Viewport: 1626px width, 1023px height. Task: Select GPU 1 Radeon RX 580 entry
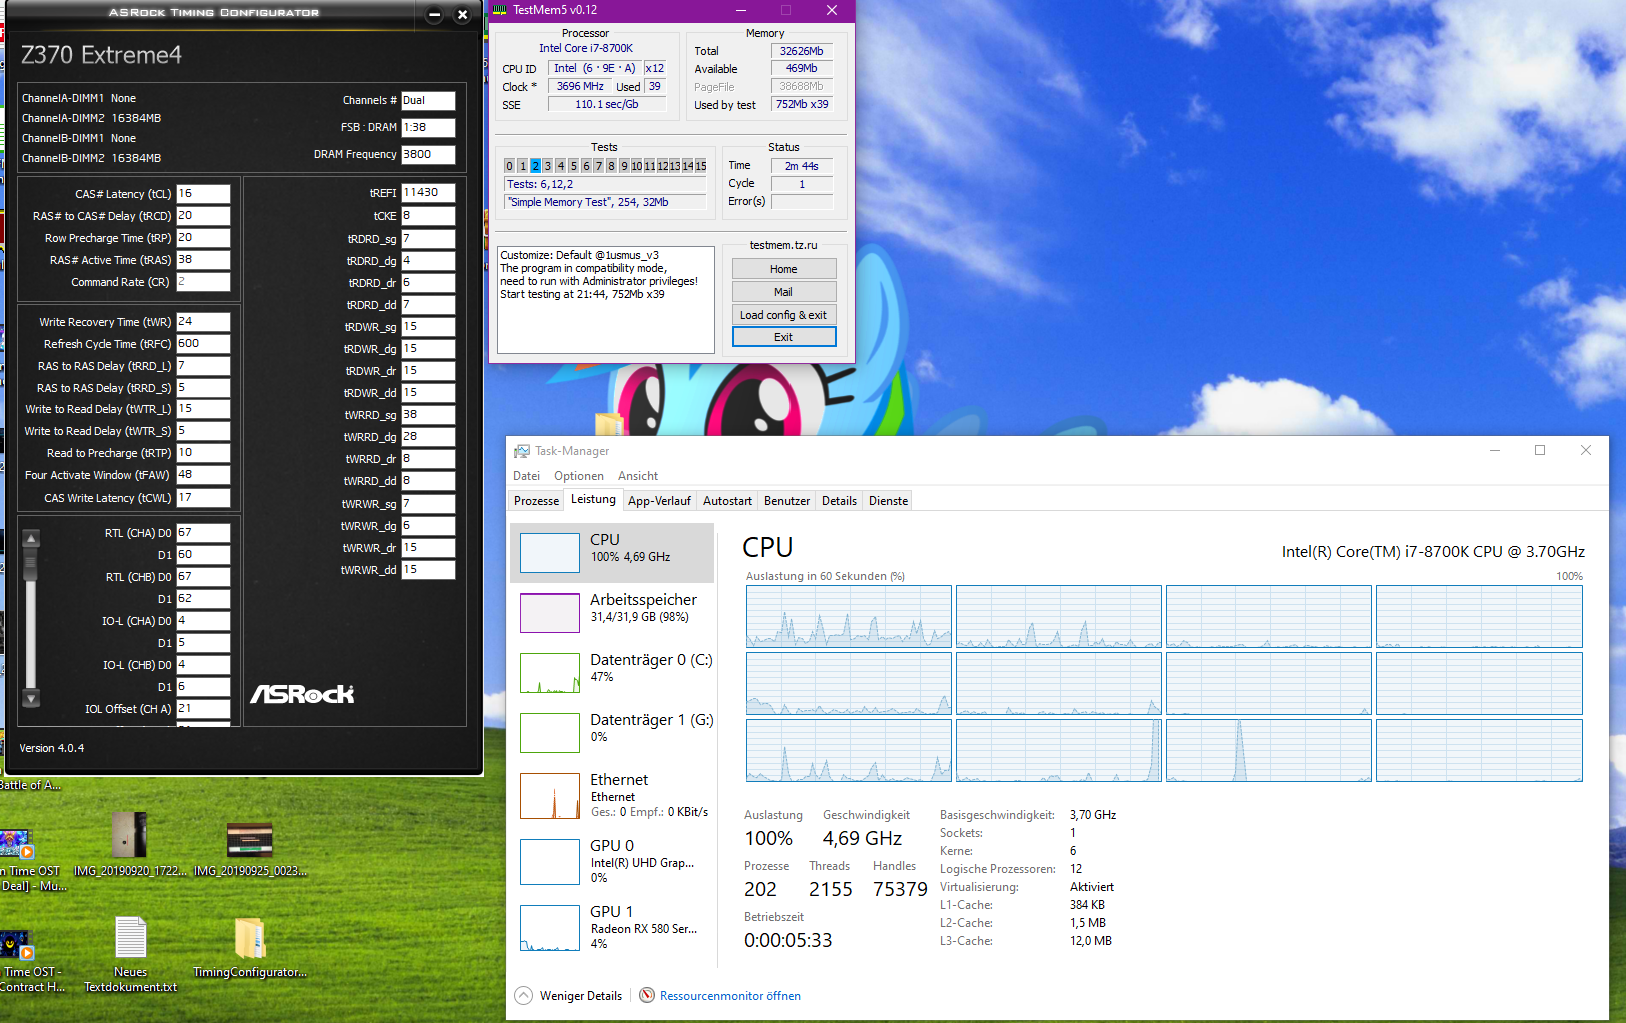pyautogui.click(x=612, y=927)
